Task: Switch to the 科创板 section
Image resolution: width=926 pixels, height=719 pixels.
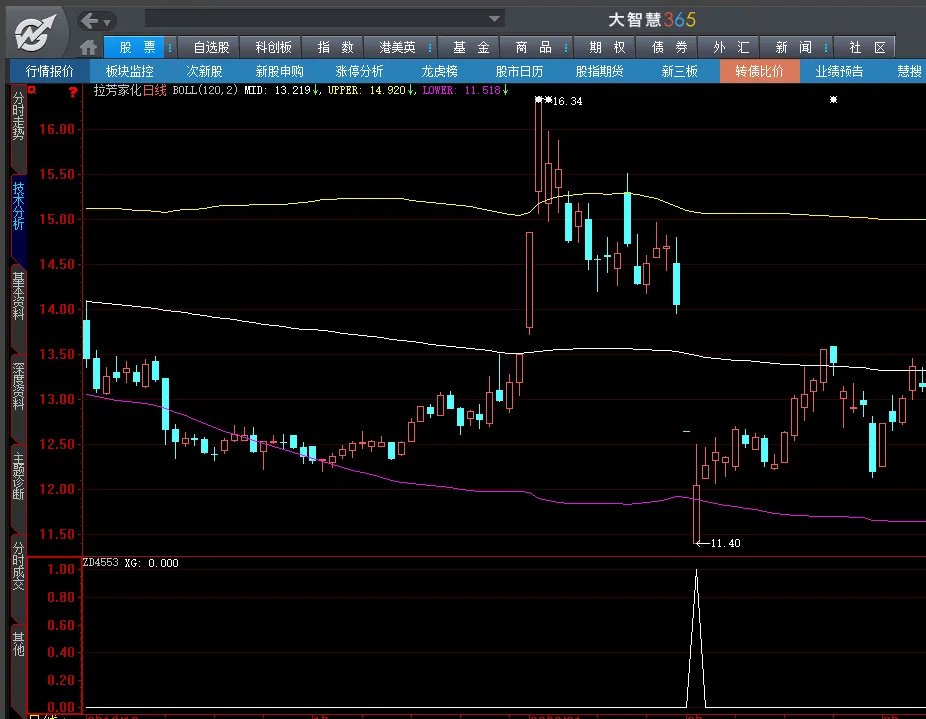Action: click(x=273, y=47)
